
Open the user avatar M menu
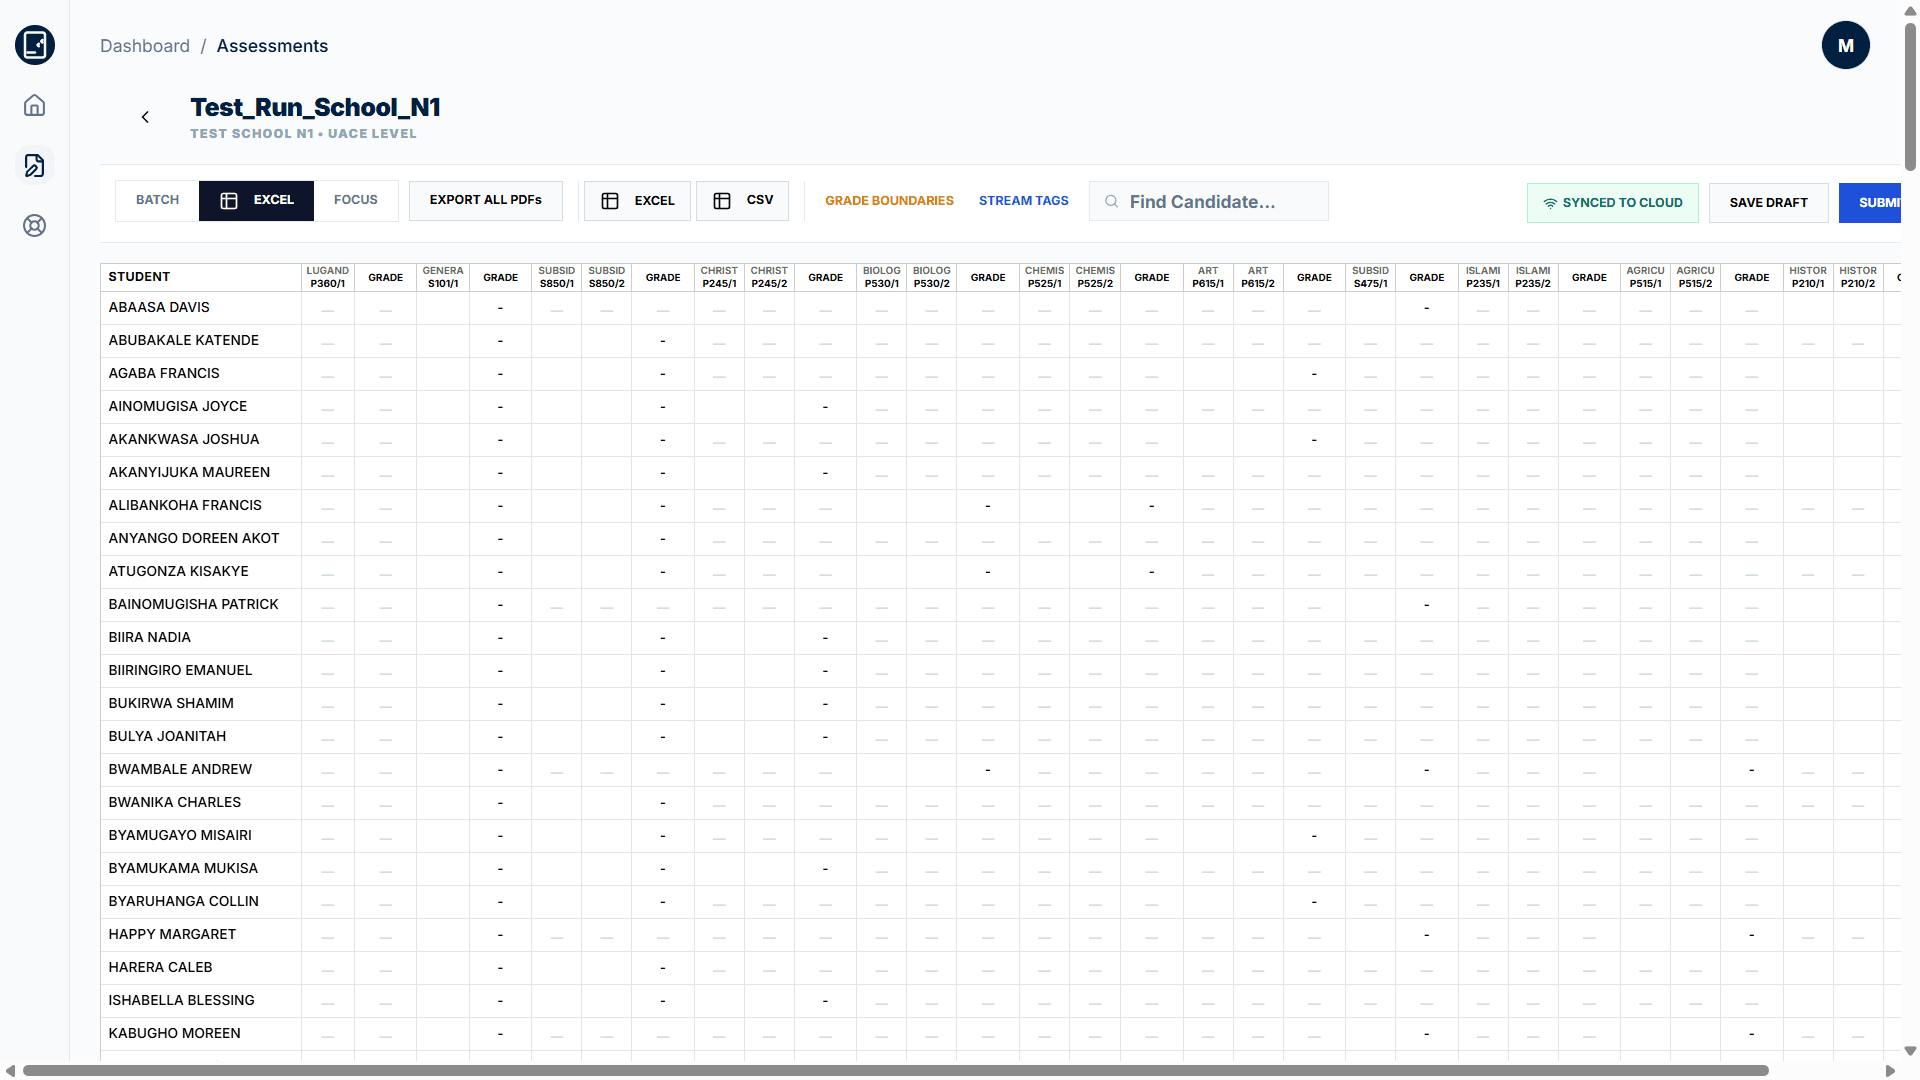[1845, 45]
